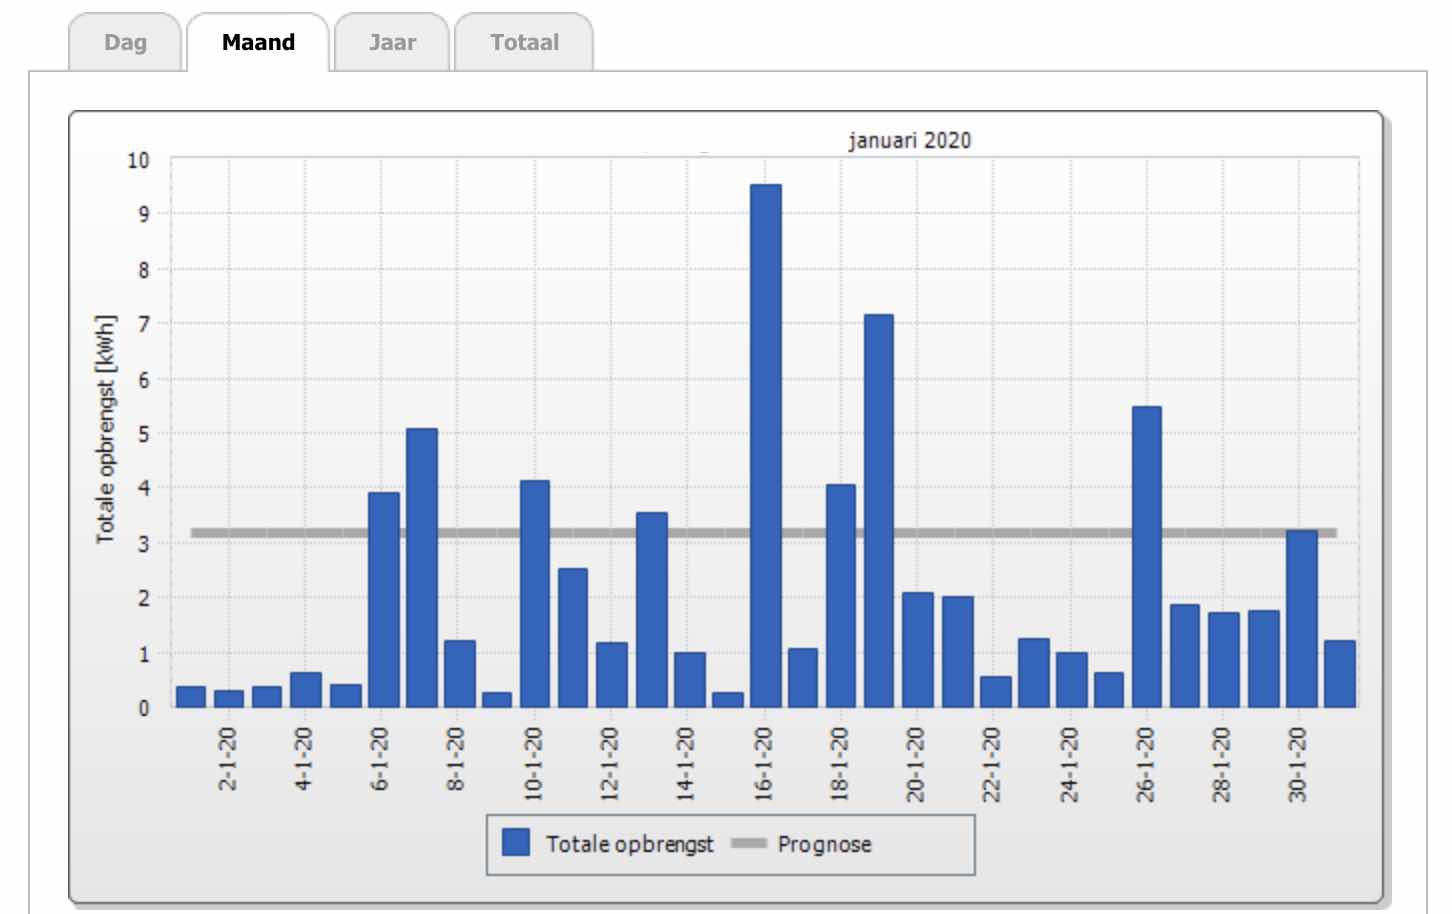Click the bar for 10-1-20
Image resolution: width=1452 pixels, height=914 pixels.
click(x=535, y=594)
